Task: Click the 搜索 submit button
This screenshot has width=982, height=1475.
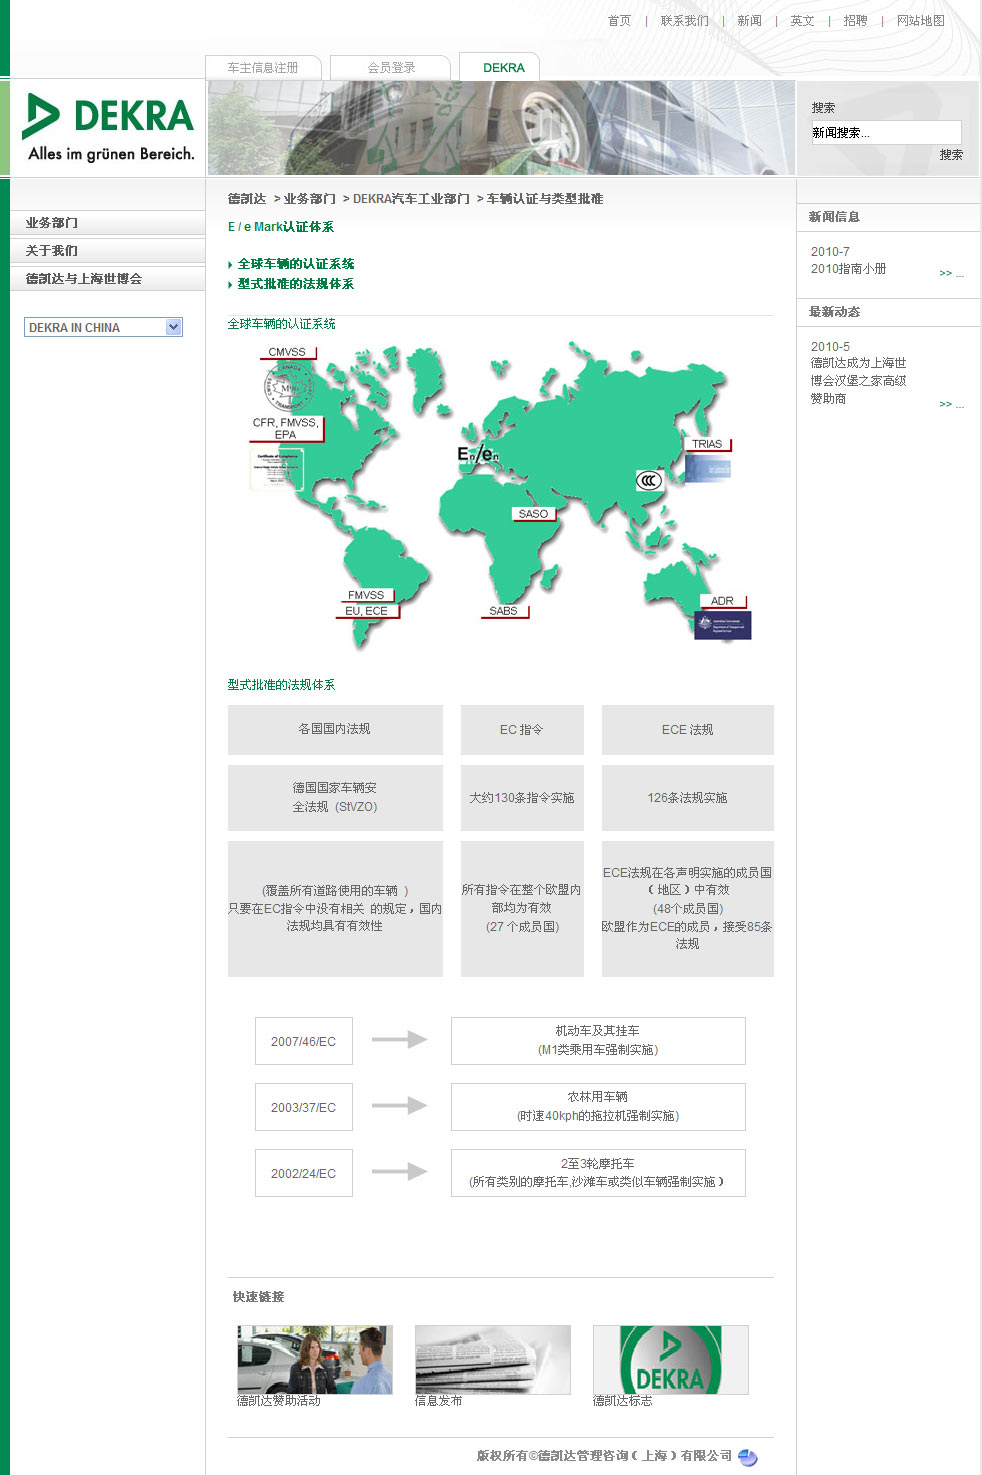Action: (x=951, y=155)
